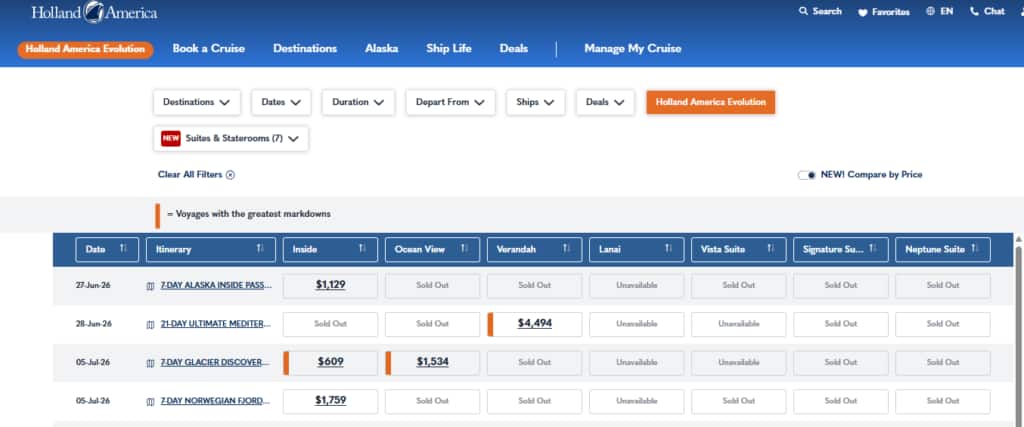Click sort arrows in Signature Suite header
The width and height of the screenshot is (1024, 427).
tap(873, 249)
